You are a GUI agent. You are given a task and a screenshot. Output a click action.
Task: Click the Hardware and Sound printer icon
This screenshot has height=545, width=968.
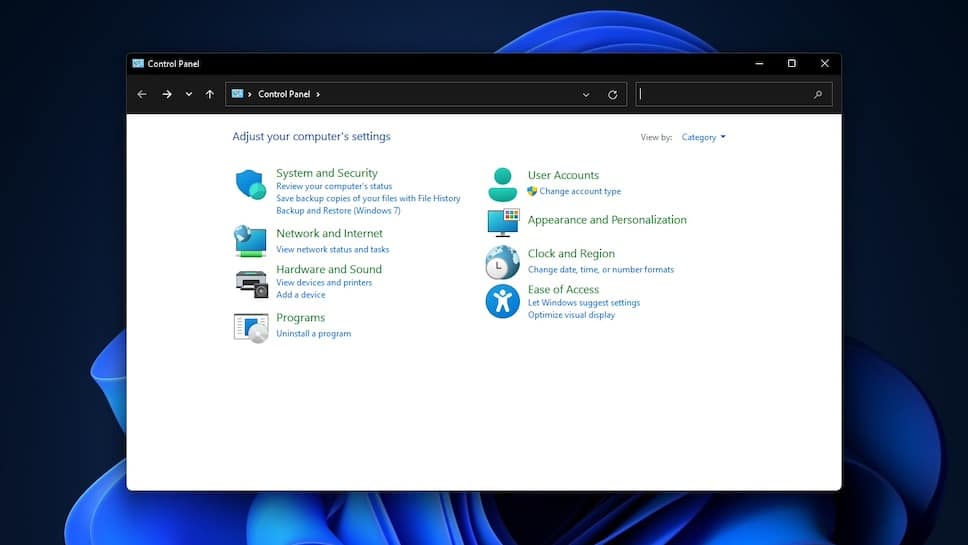point(250,283)
